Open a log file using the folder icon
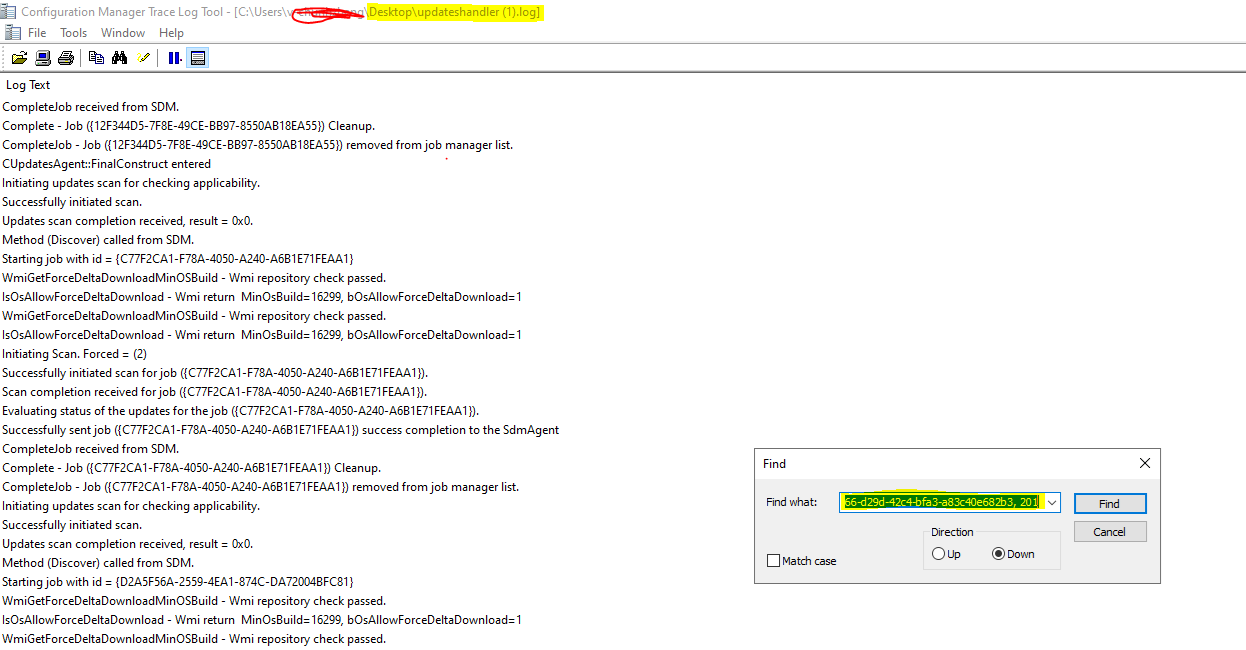Viewport: 1246px width, 650px height. pyautogui.click(x=20, y=57)
